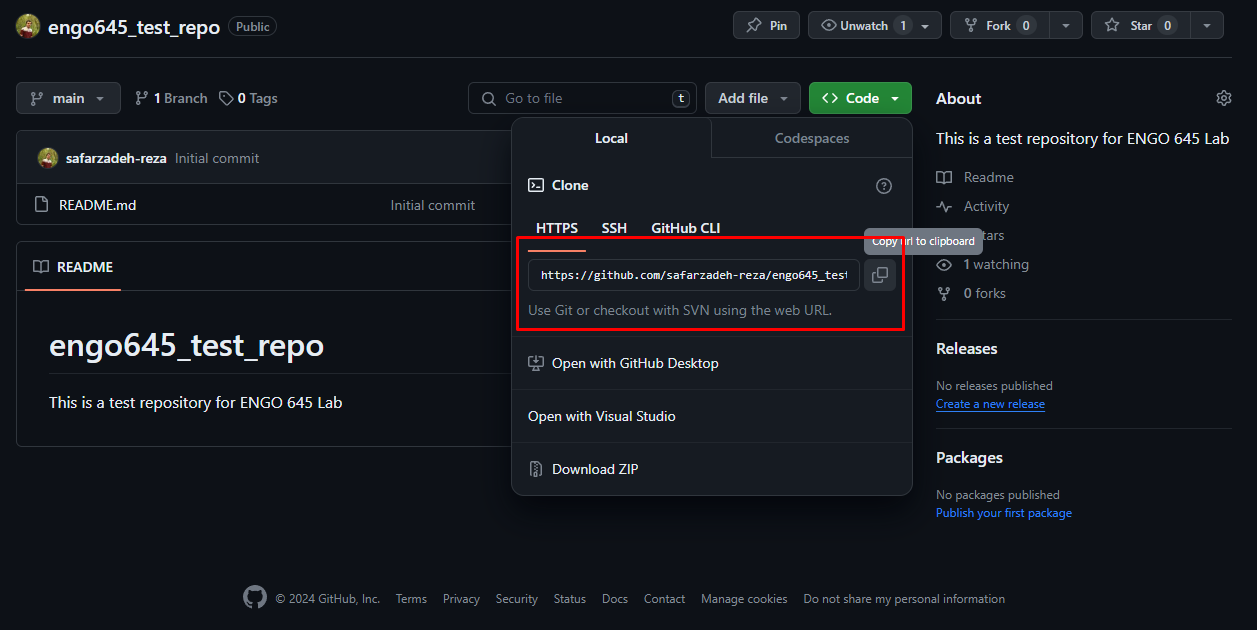This screenshot has width=1257, height=630.
Task: Open the Releases heading link
Action: click(x=967, y=349)
